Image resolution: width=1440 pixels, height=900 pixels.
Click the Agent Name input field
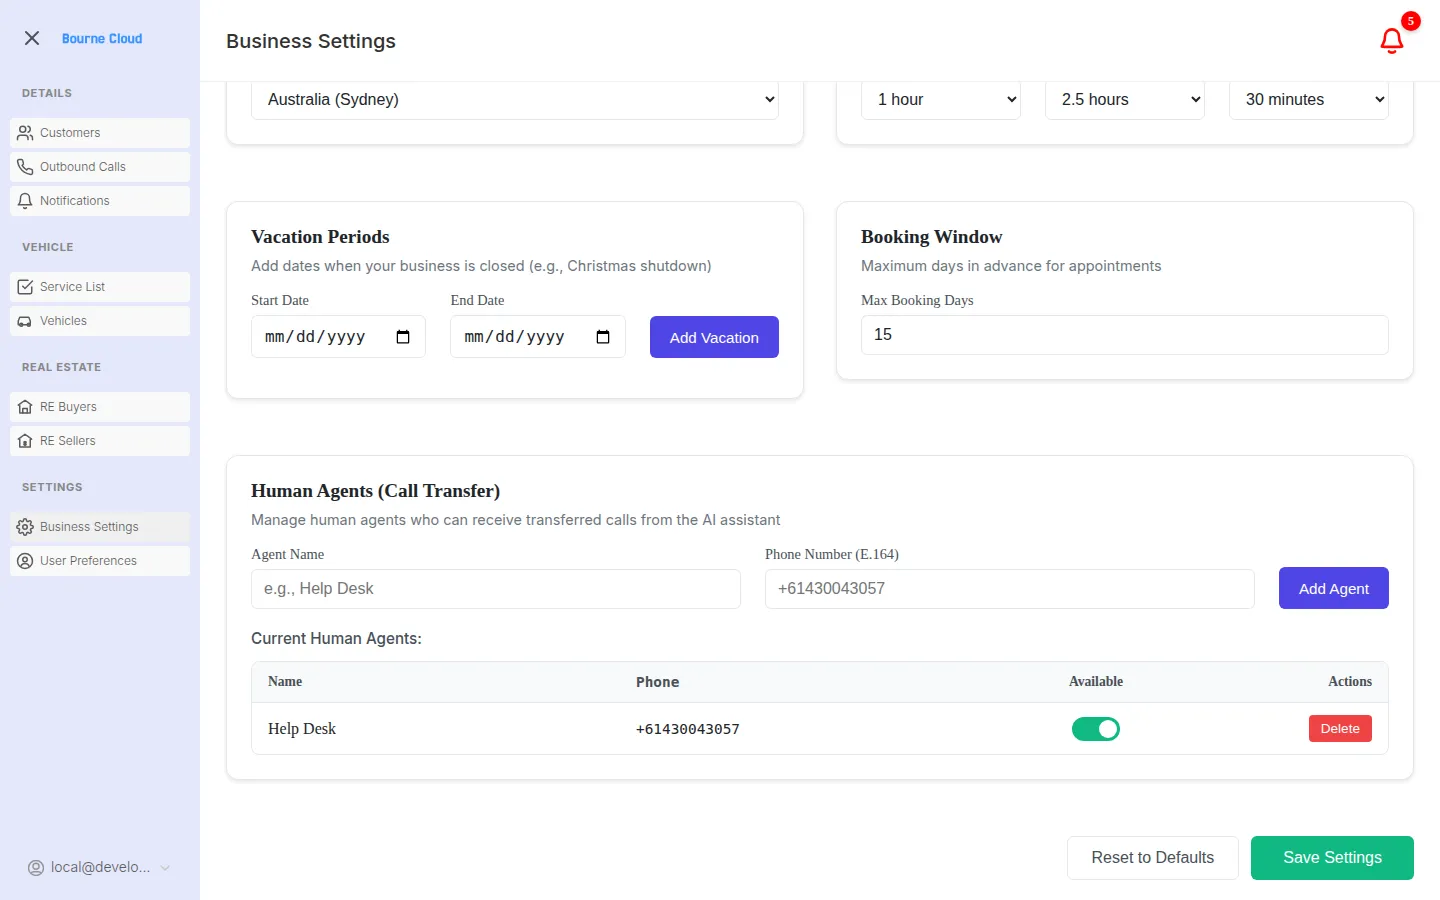(496, 589)
